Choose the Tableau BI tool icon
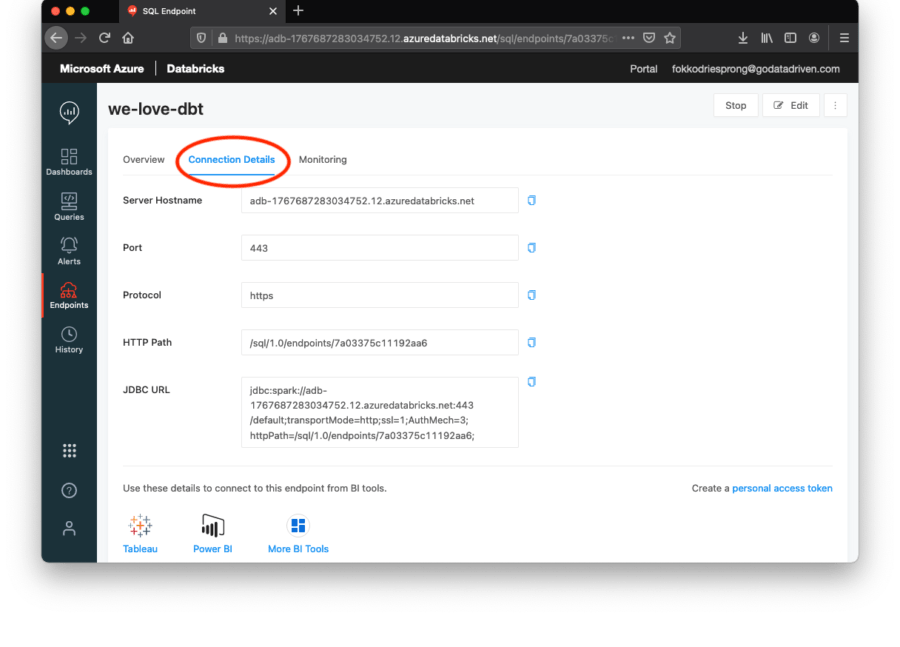Image resolution: width=900 pixels, height=647 pixels. [140, 525]
